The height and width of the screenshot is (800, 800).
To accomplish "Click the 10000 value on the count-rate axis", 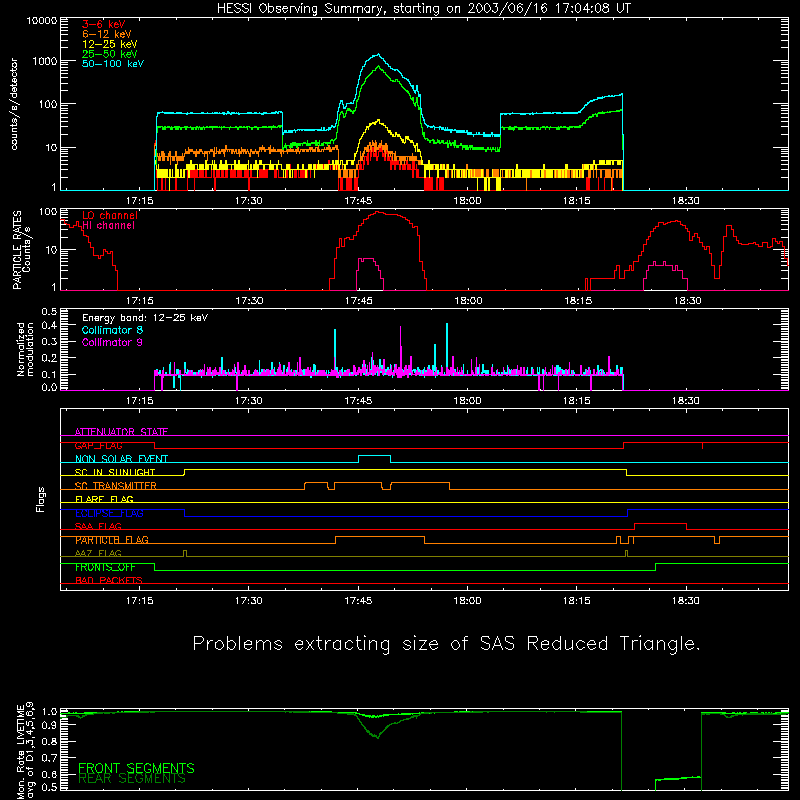I will (x=42, y=21).
